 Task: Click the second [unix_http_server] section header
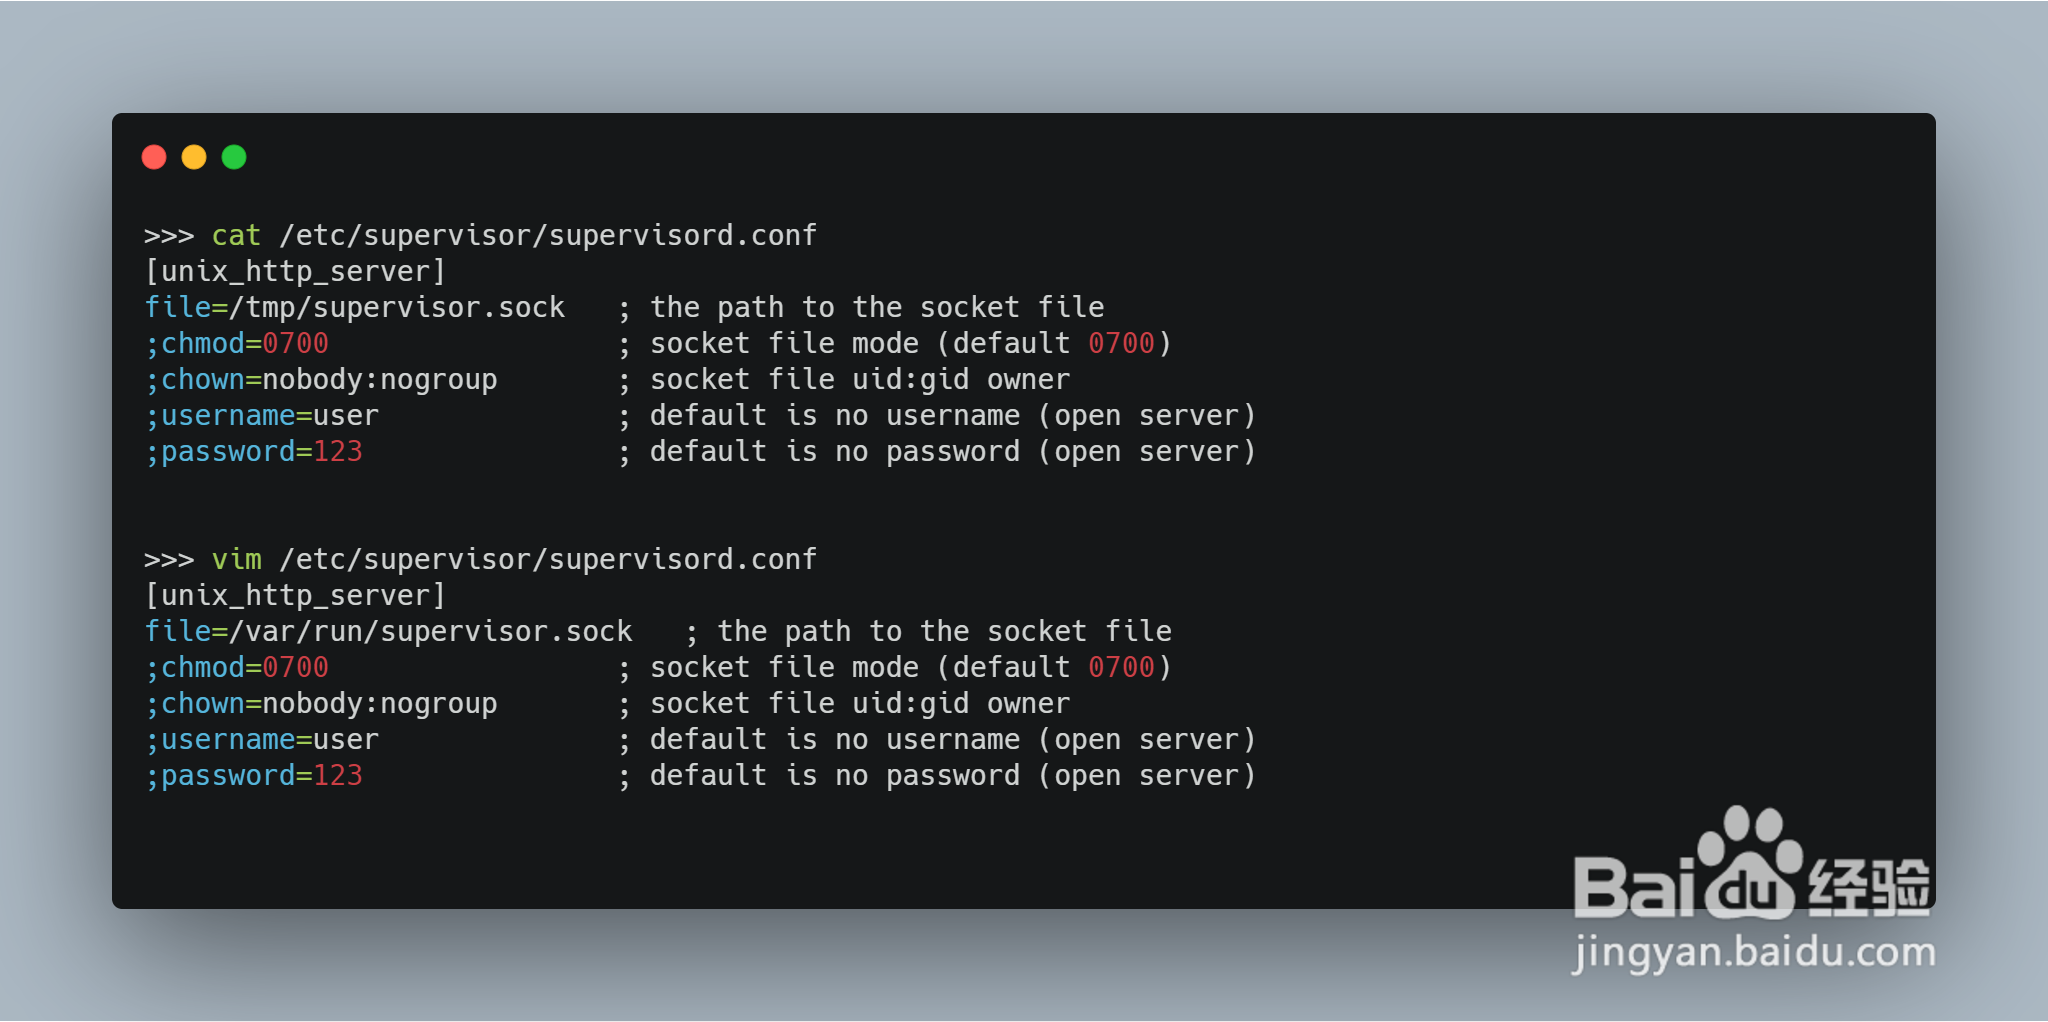[x=295, y=595]
